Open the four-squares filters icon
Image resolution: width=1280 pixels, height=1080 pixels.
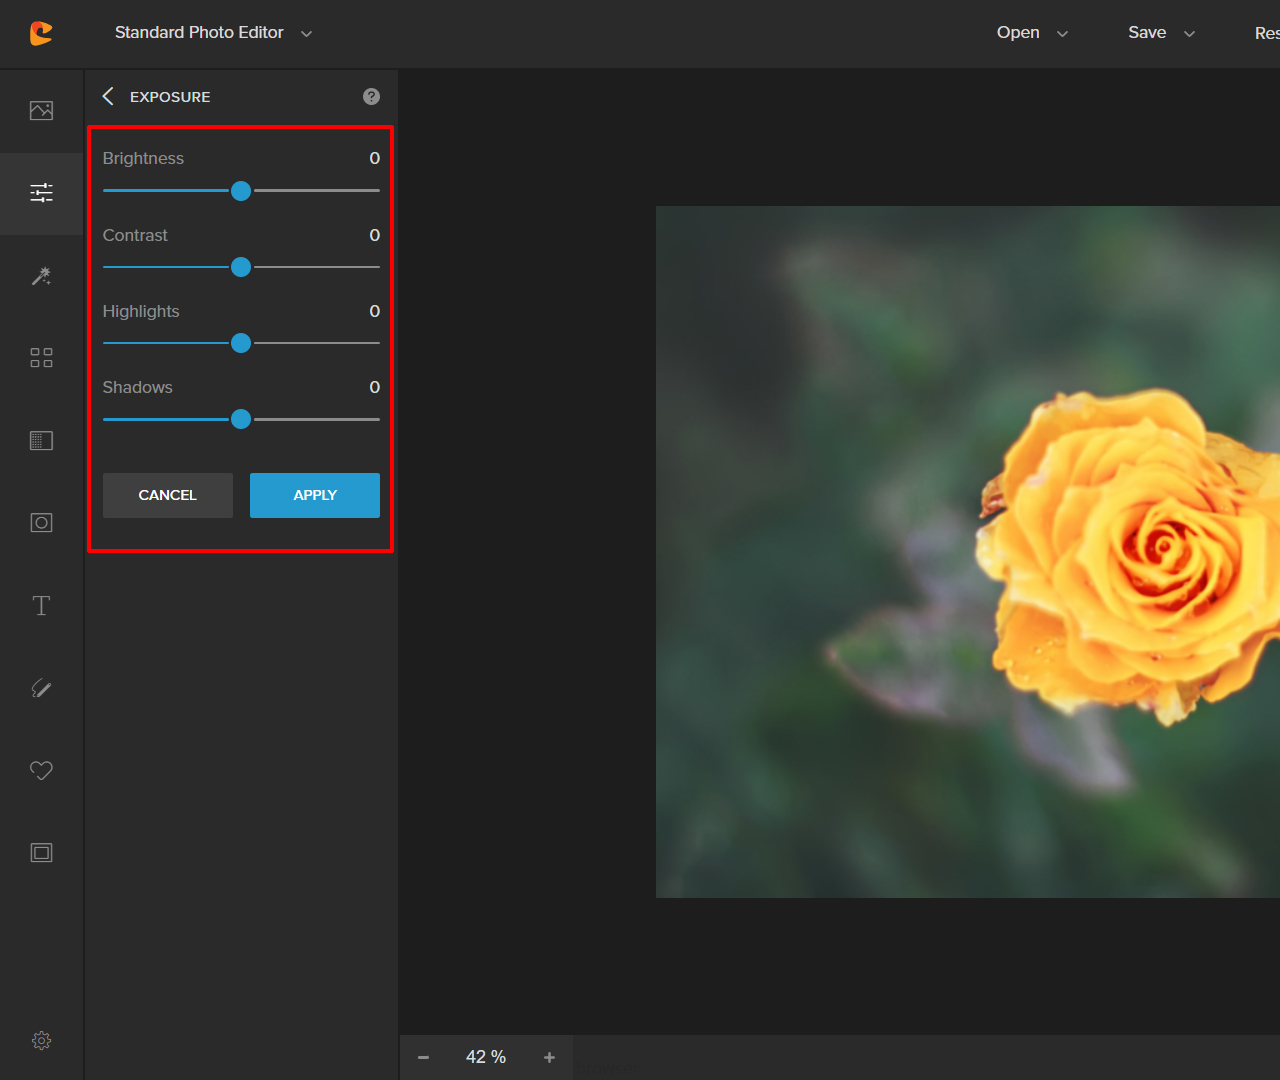(41, 358)
